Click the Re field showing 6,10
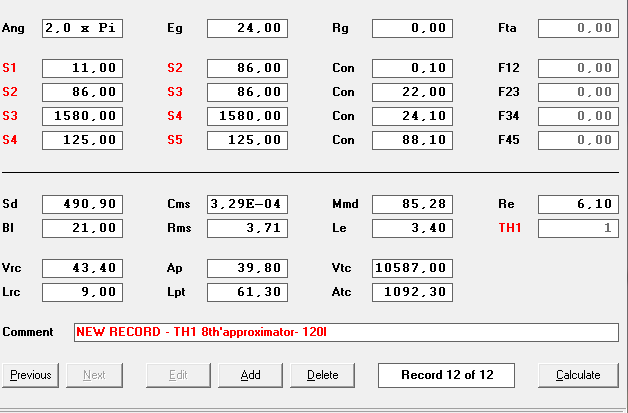 pos(579,205)
